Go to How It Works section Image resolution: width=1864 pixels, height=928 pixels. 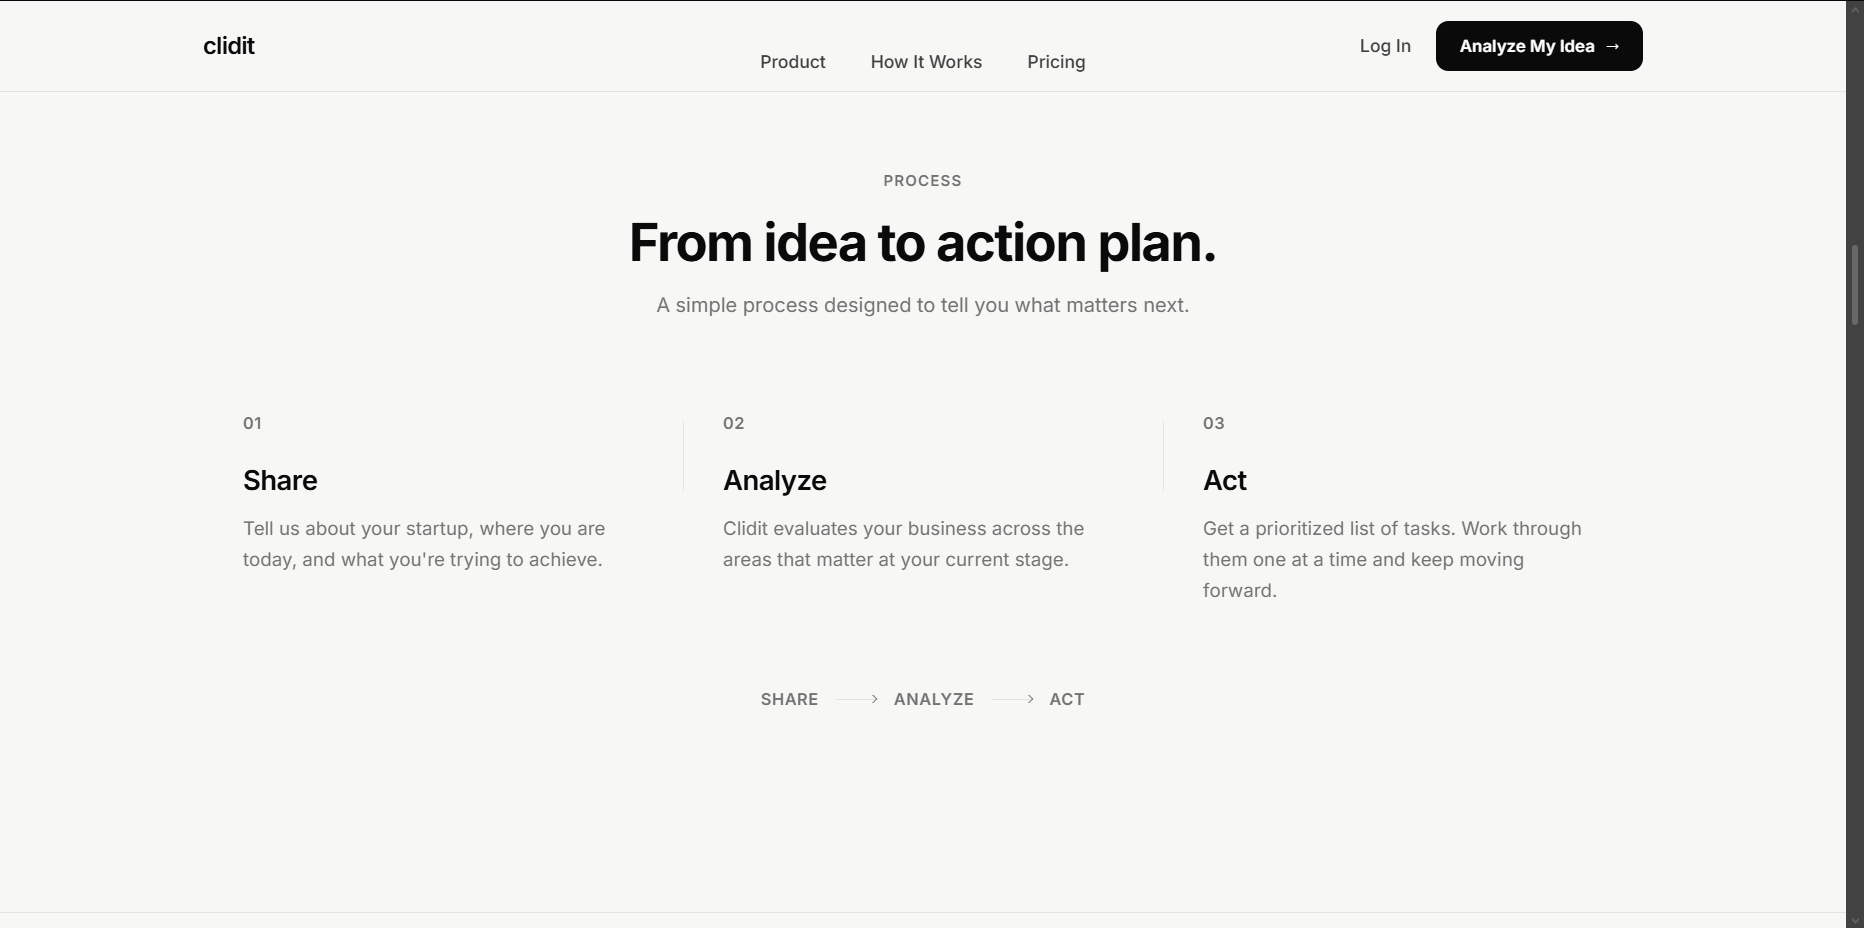(926, 62)
